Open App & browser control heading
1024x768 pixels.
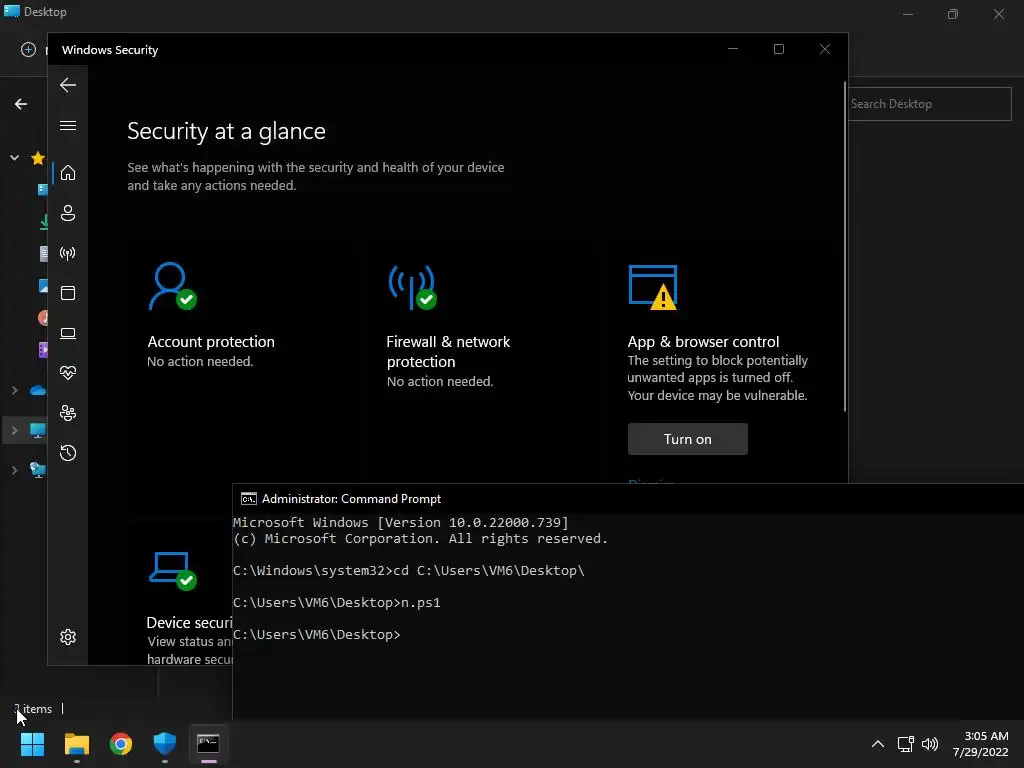coord(703,342)
